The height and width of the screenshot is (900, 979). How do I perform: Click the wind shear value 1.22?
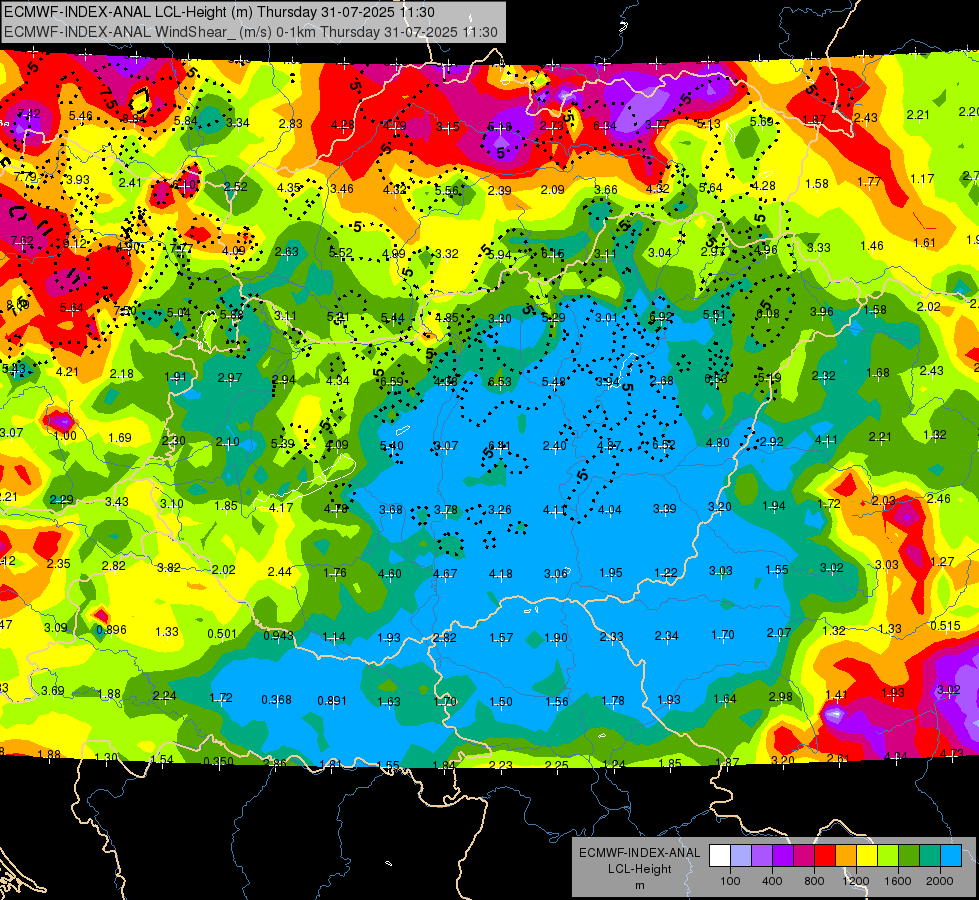(x=666, y=573)
